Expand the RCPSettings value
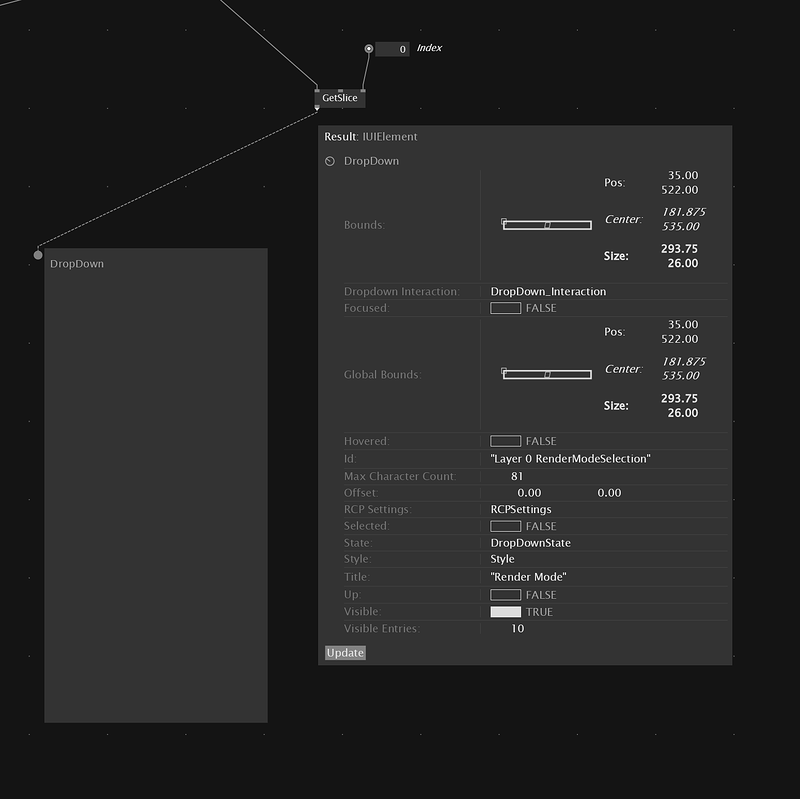 click(x=520, y=509)
